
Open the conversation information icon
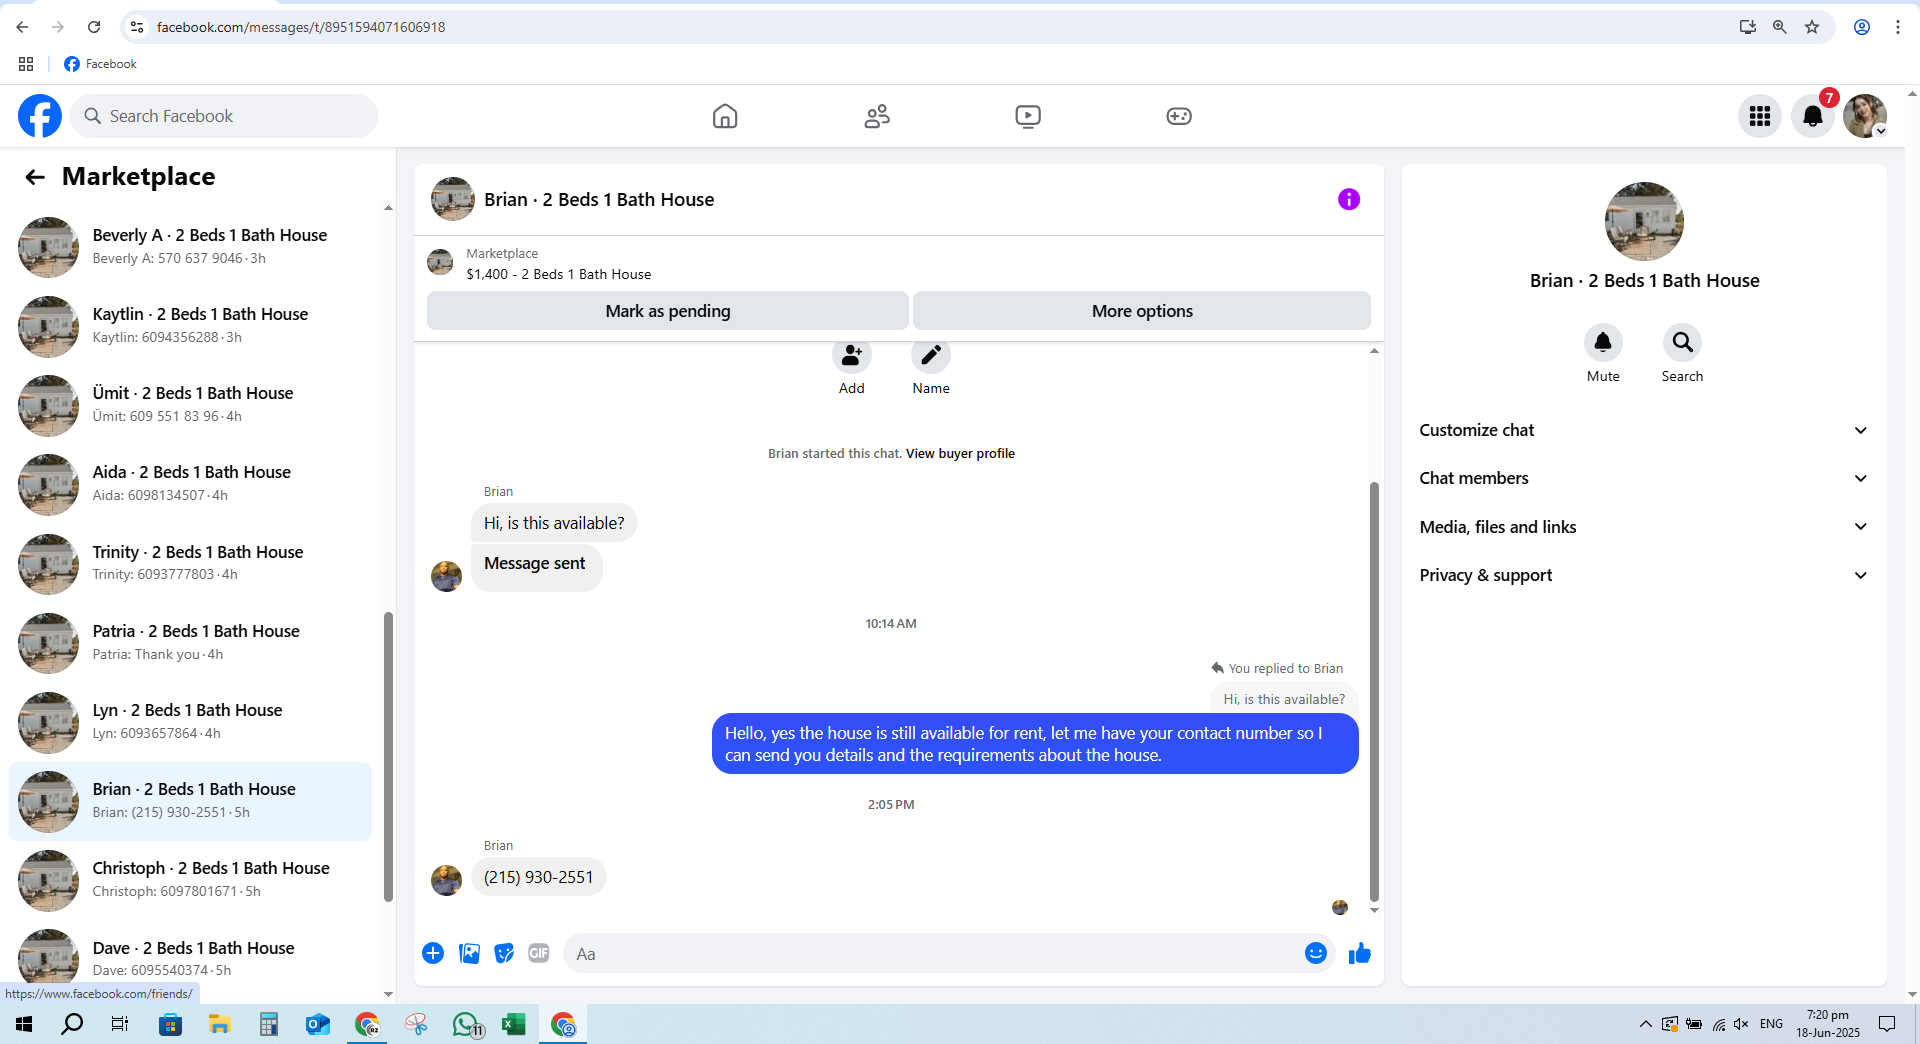coord(1349,199)
